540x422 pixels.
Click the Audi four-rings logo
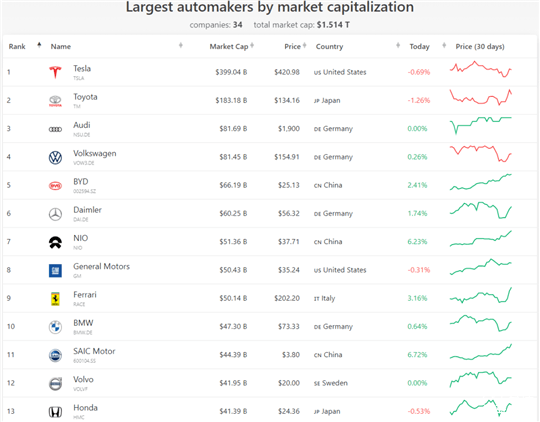pyautogui.click(x=55, y=129)
